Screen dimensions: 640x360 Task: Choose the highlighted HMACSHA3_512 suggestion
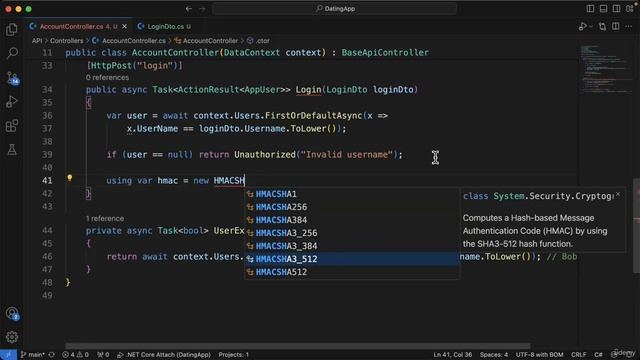[352, 259]
